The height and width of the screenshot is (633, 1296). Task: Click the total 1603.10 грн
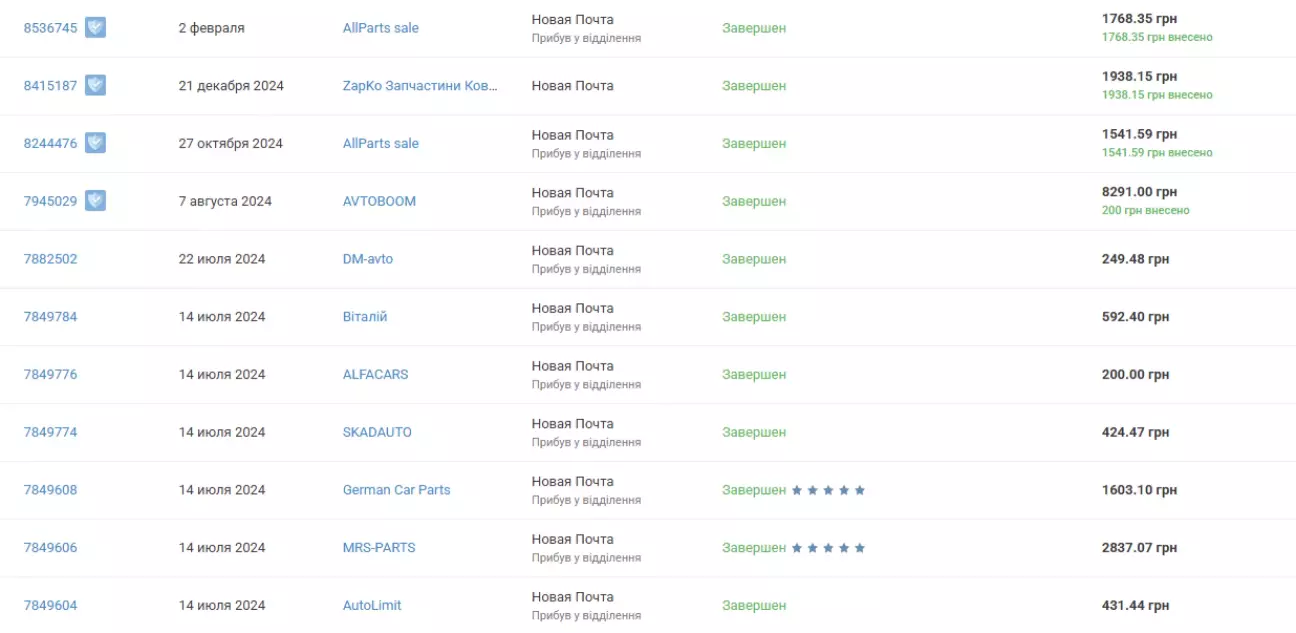(x=1139, y=490)
